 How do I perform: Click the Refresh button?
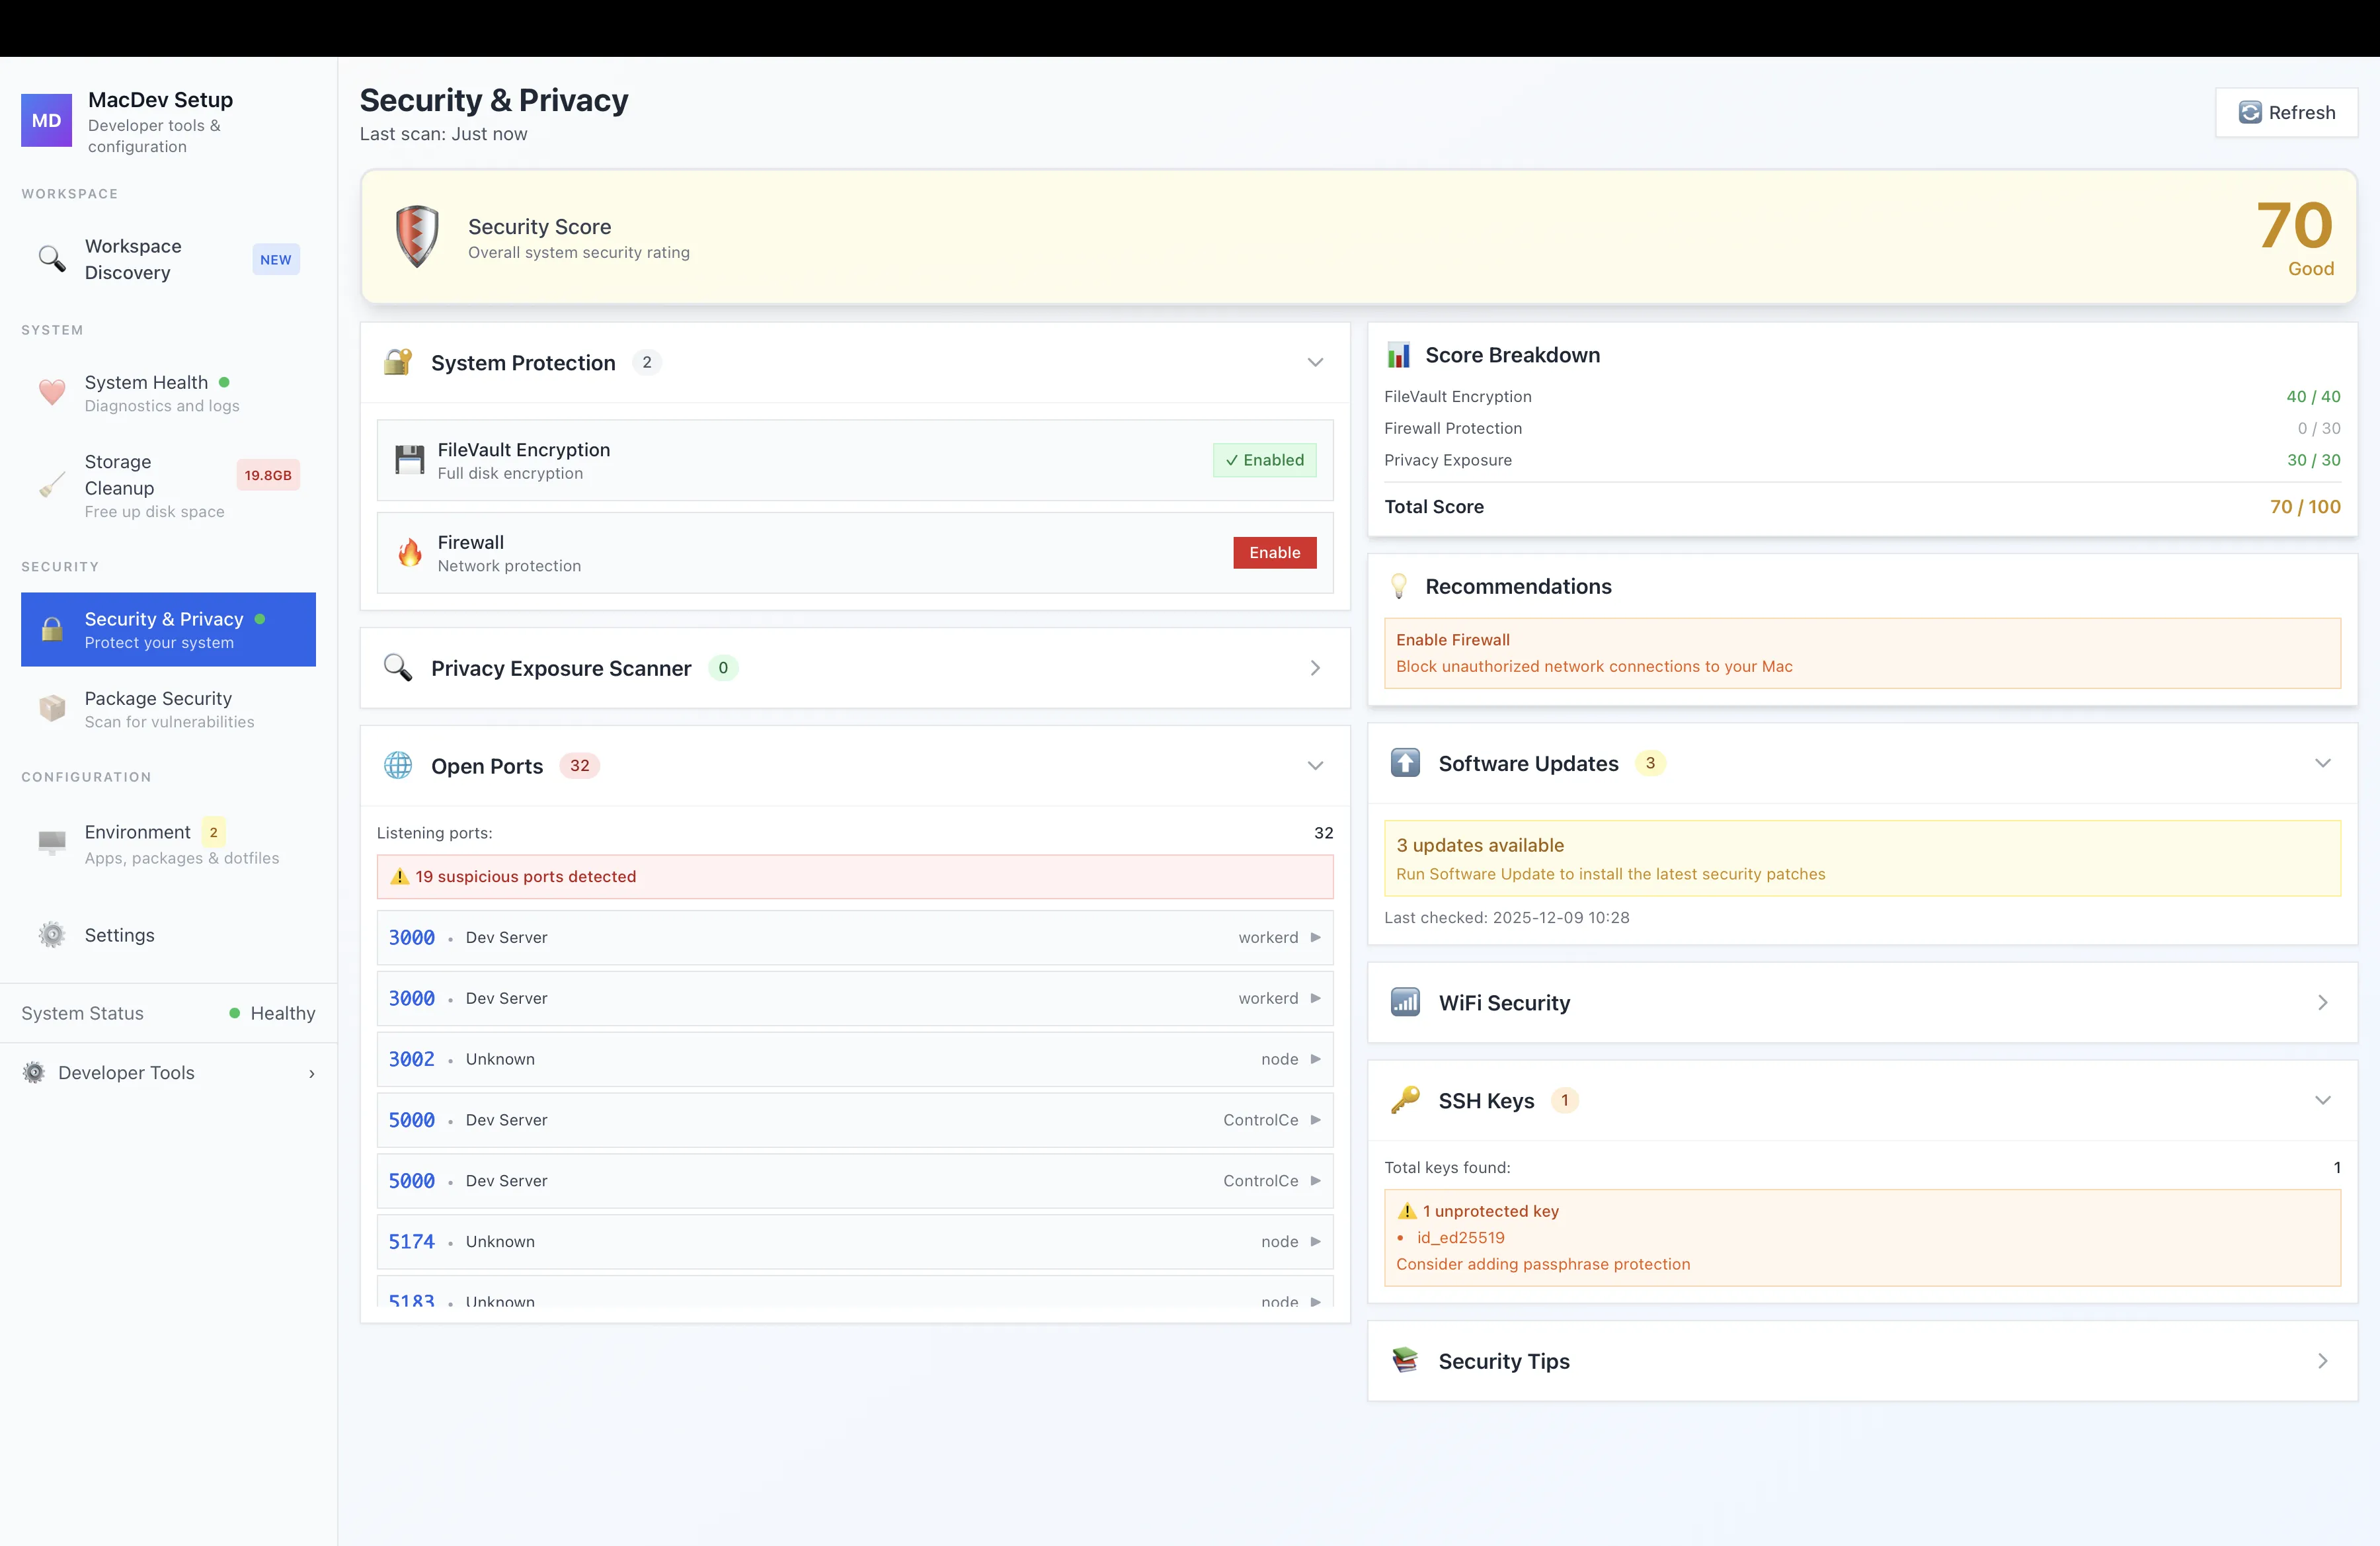pyautogui.click(x=2287, y=112)
